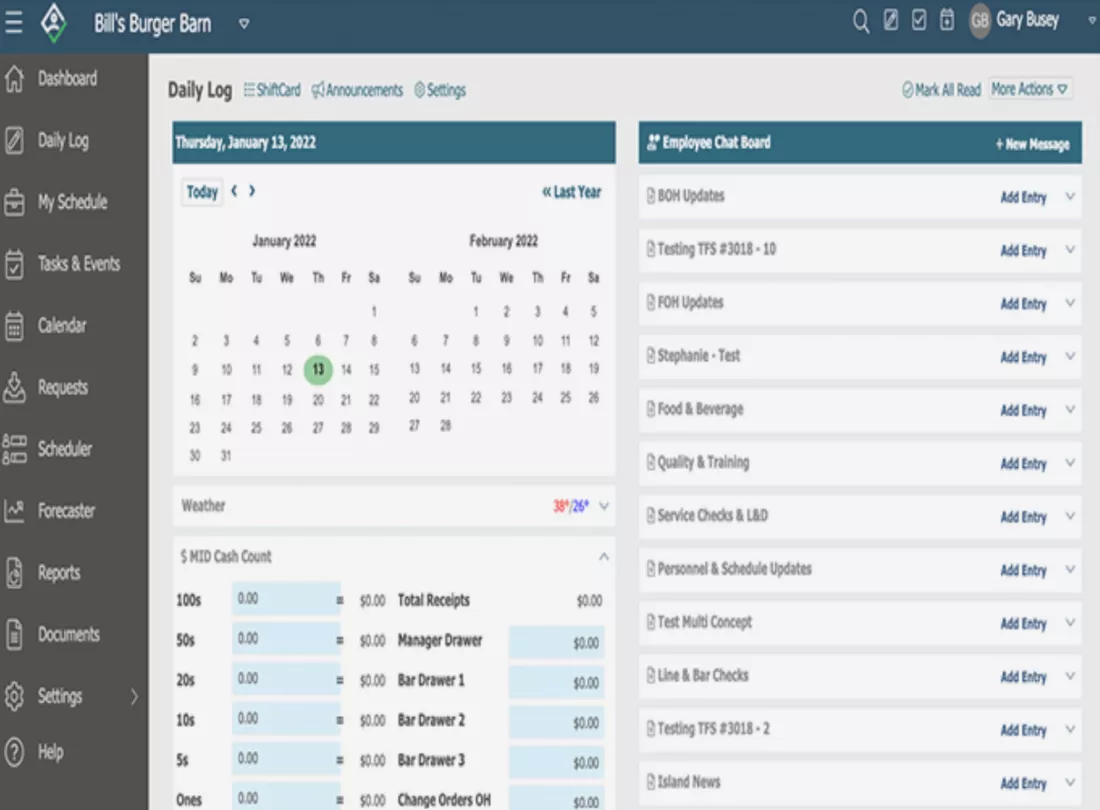Expand the Weather section
The height and width of the screenshot is (810, 1100).
click(x=602, y=506)
